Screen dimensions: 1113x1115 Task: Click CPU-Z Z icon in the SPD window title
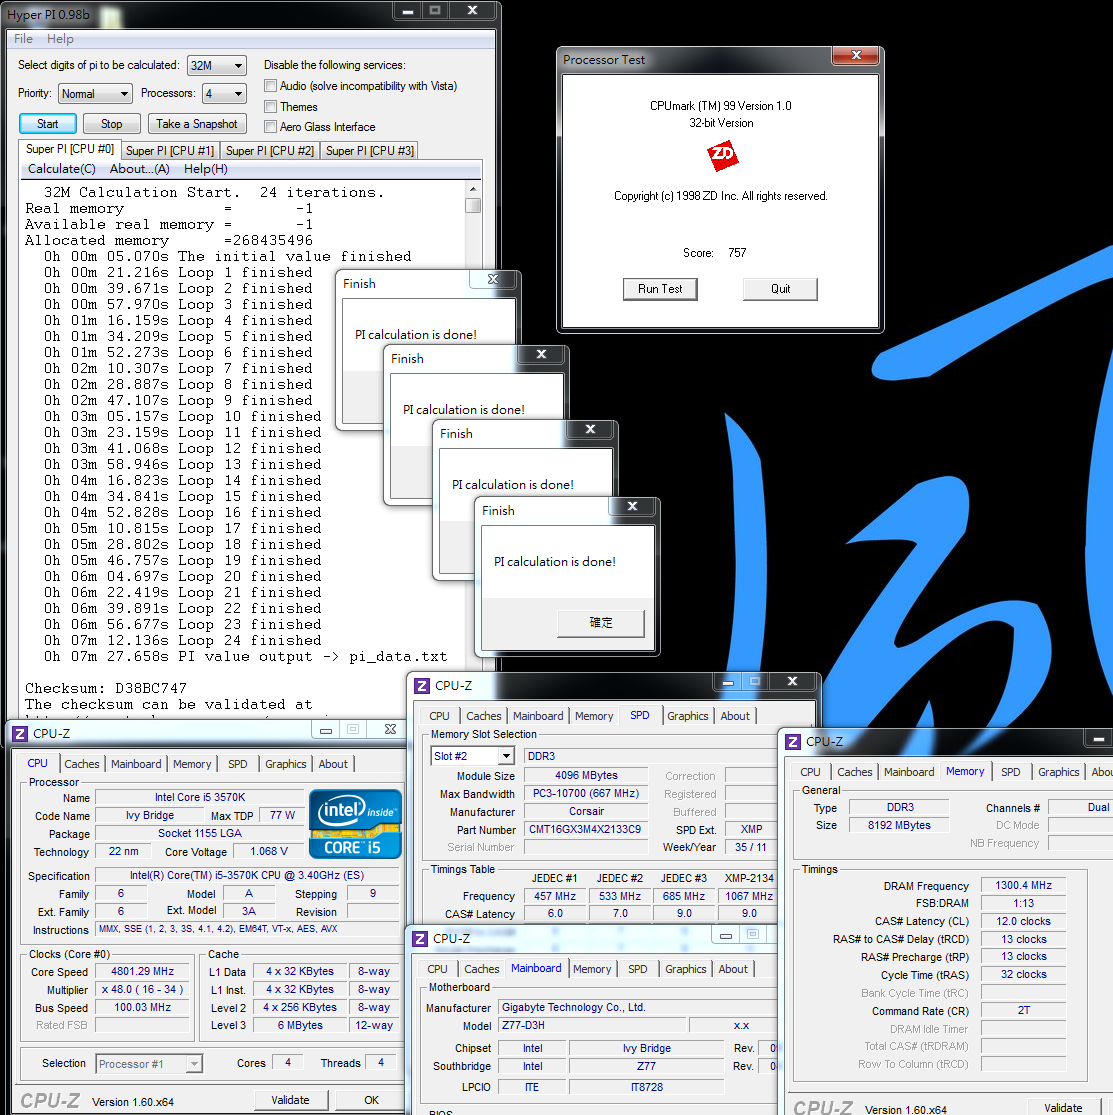click(x=422, y=685)
